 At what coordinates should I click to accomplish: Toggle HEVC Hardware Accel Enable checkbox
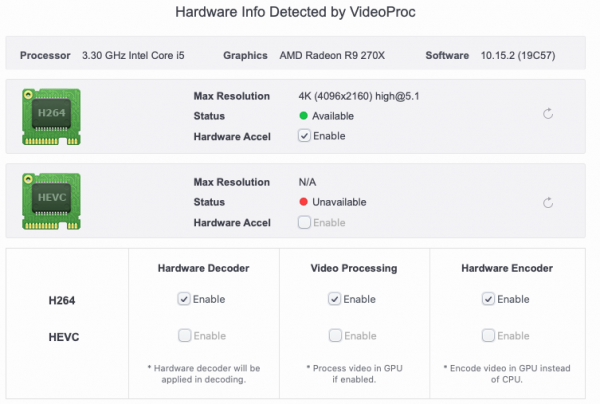pos(304,222)
